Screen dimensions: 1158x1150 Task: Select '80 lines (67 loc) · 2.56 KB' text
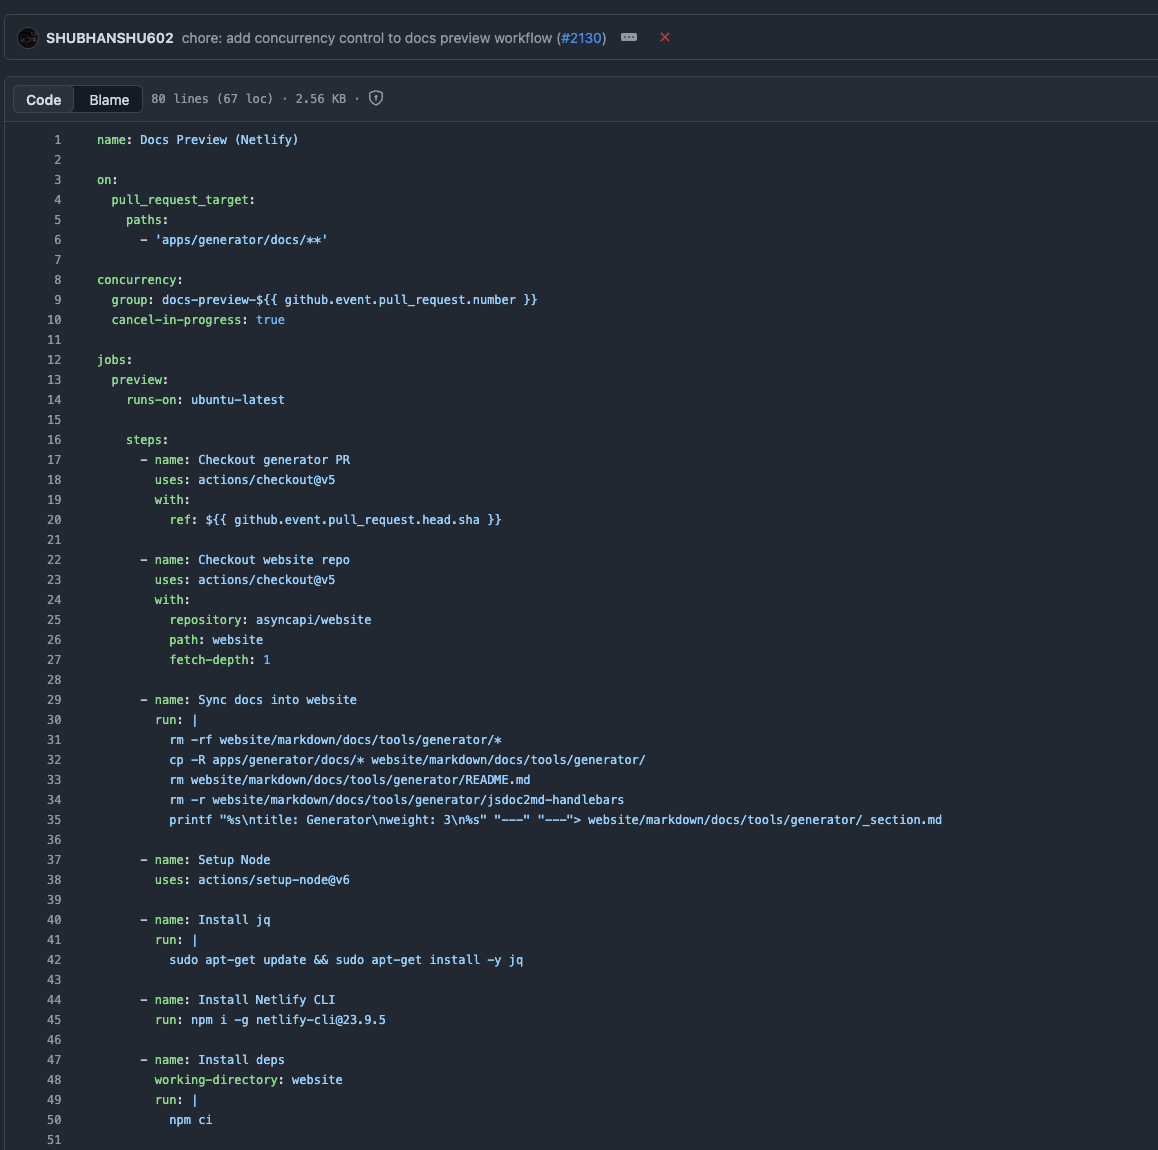tap(248, 99)
